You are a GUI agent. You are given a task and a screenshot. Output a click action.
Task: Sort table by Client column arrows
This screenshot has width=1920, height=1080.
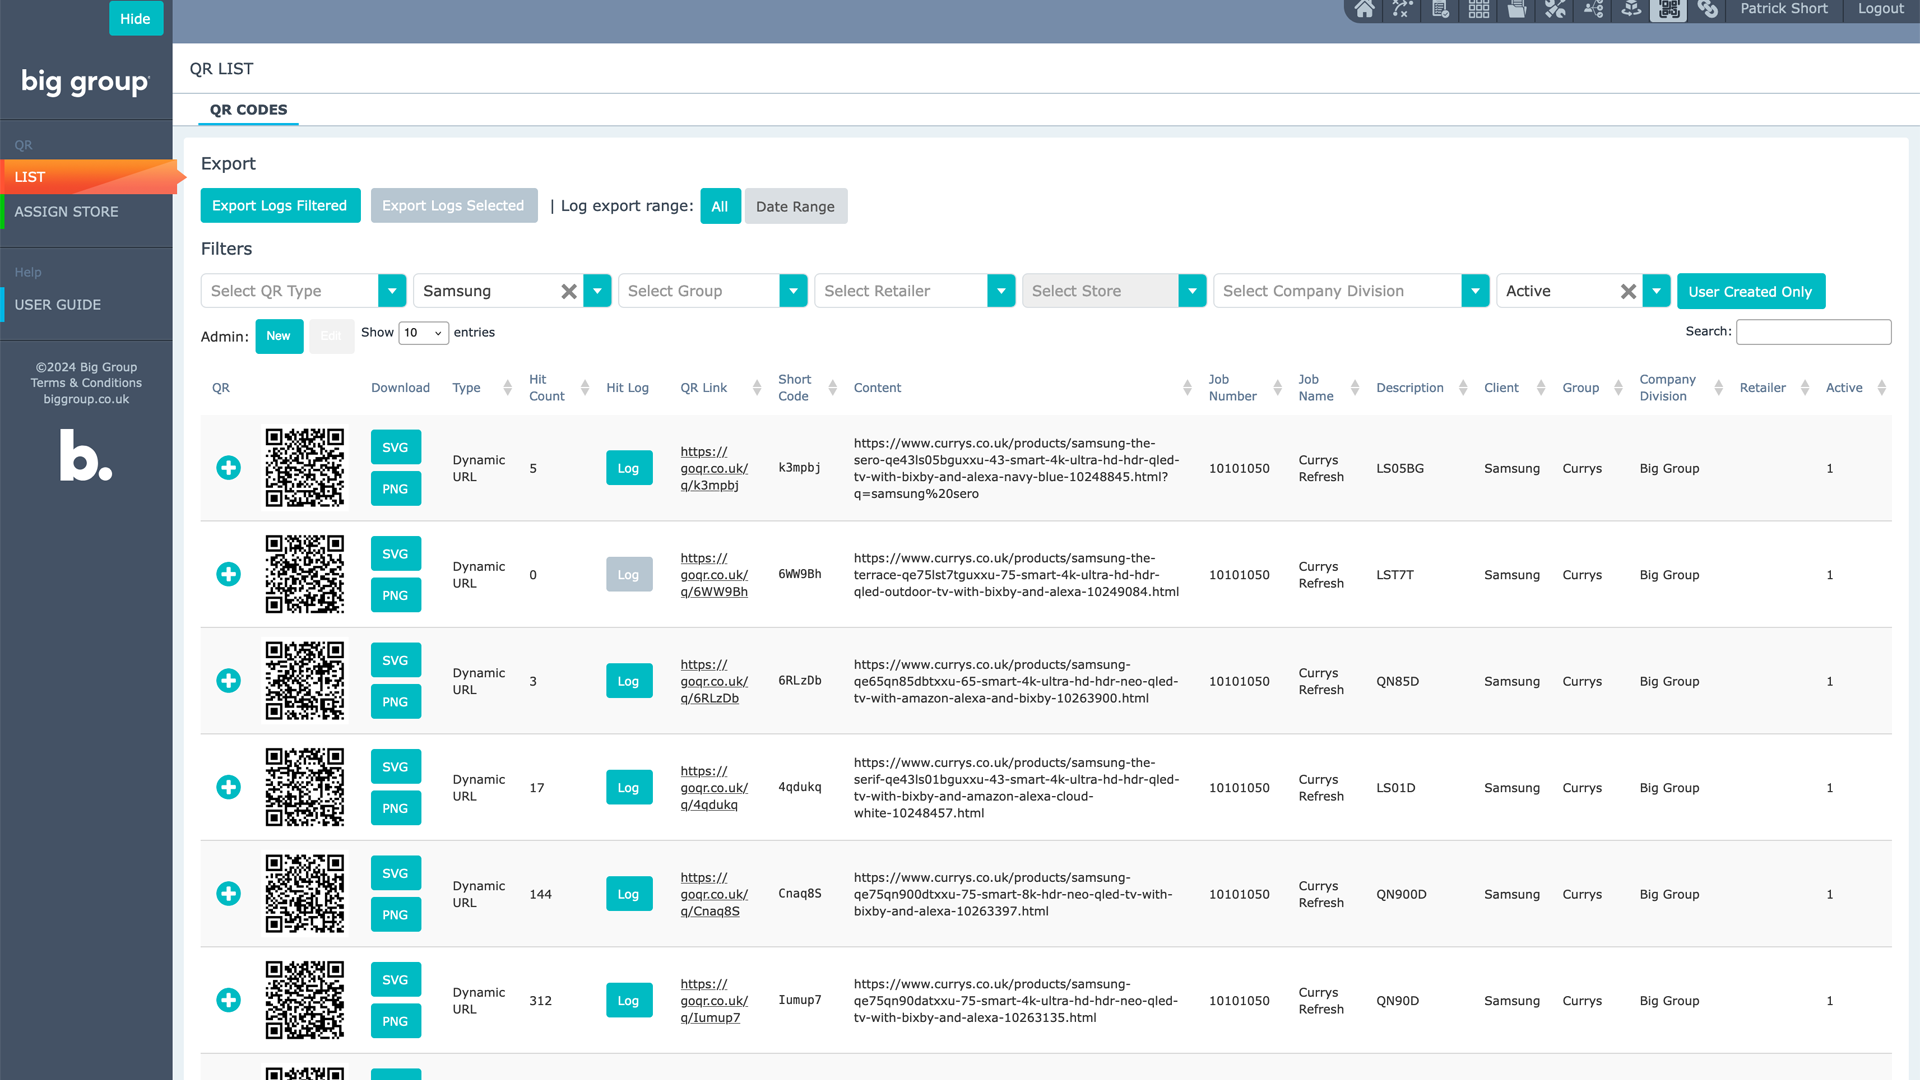tap(1541, 388)
